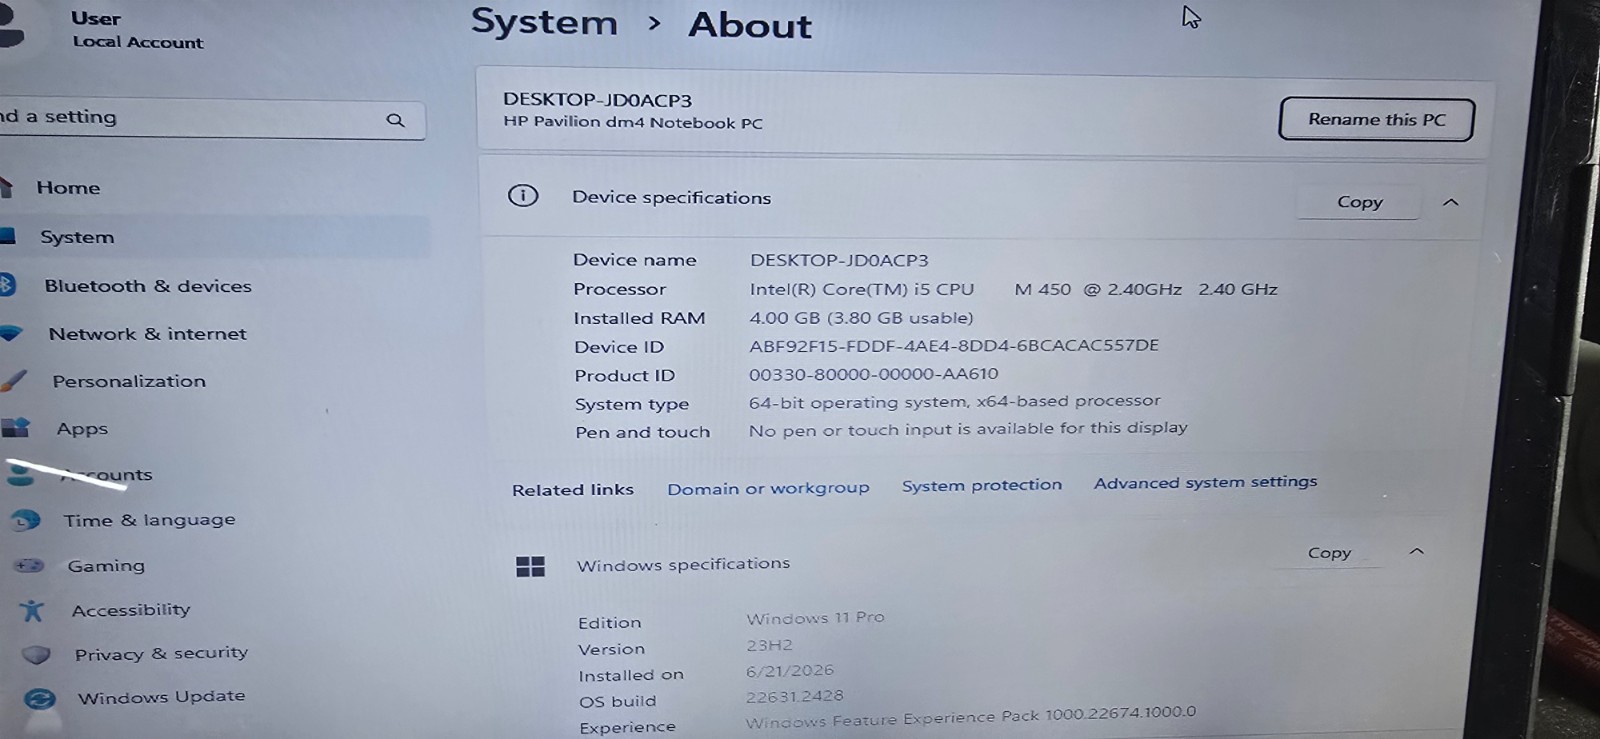Collapse the Device specifications section
1600x739 pixels.
click(1451, 202)
